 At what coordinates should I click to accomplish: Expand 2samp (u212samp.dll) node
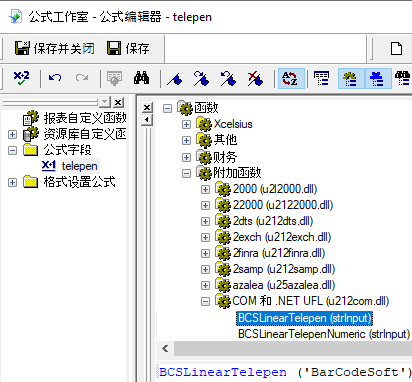pos(205,269)
